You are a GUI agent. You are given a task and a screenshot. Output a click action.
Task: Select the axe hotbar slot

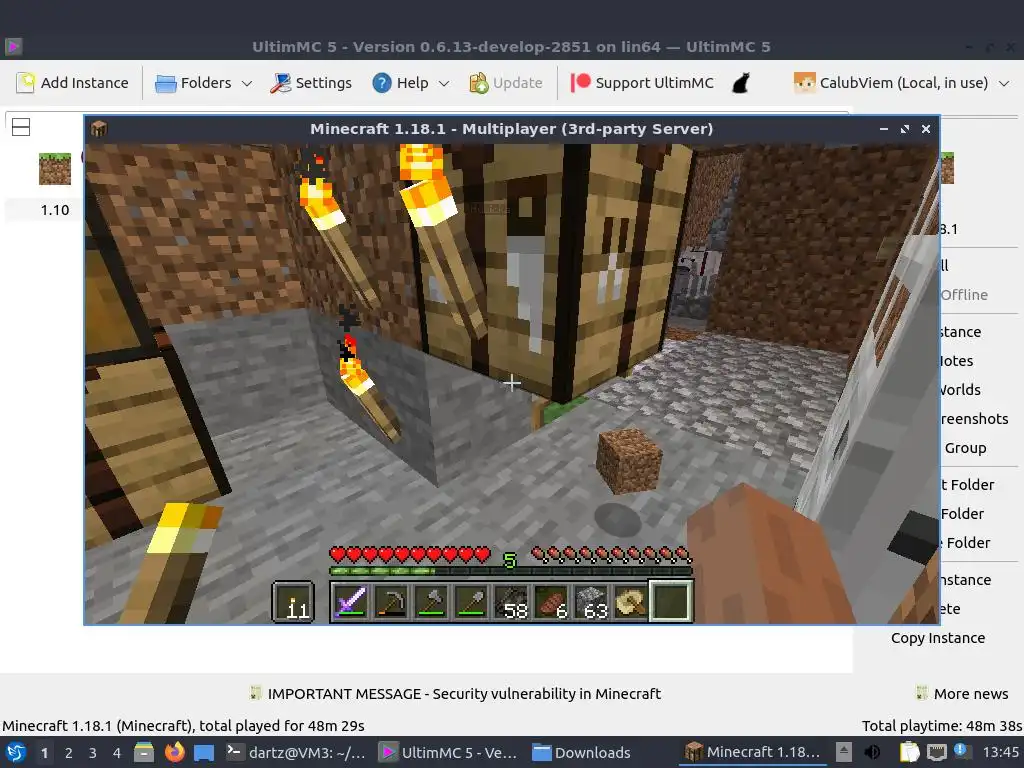click(431, 601)
